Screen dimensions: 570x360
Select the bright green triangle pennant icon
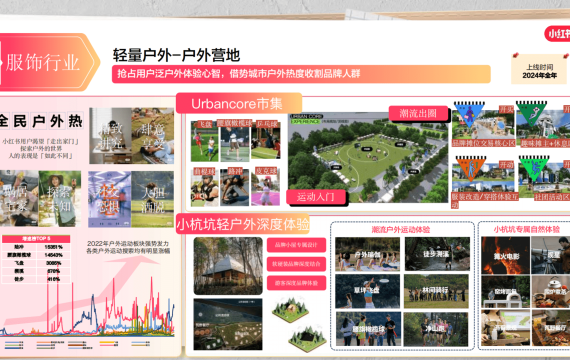click(x=534, y=168)
